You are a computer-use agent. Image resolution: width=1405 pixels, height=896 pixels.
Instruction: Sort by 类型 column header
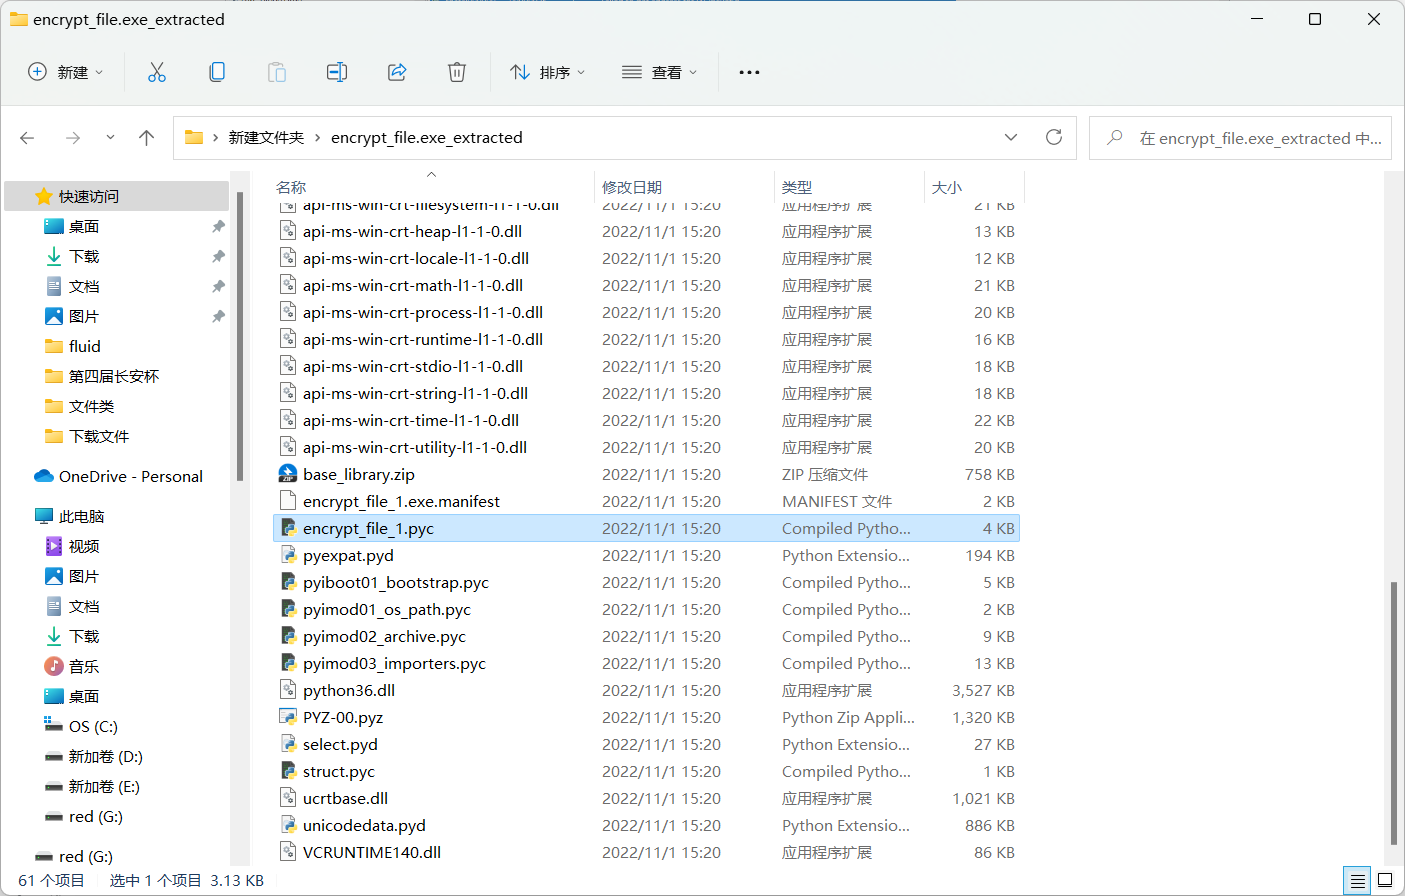(x=797, y=187)
